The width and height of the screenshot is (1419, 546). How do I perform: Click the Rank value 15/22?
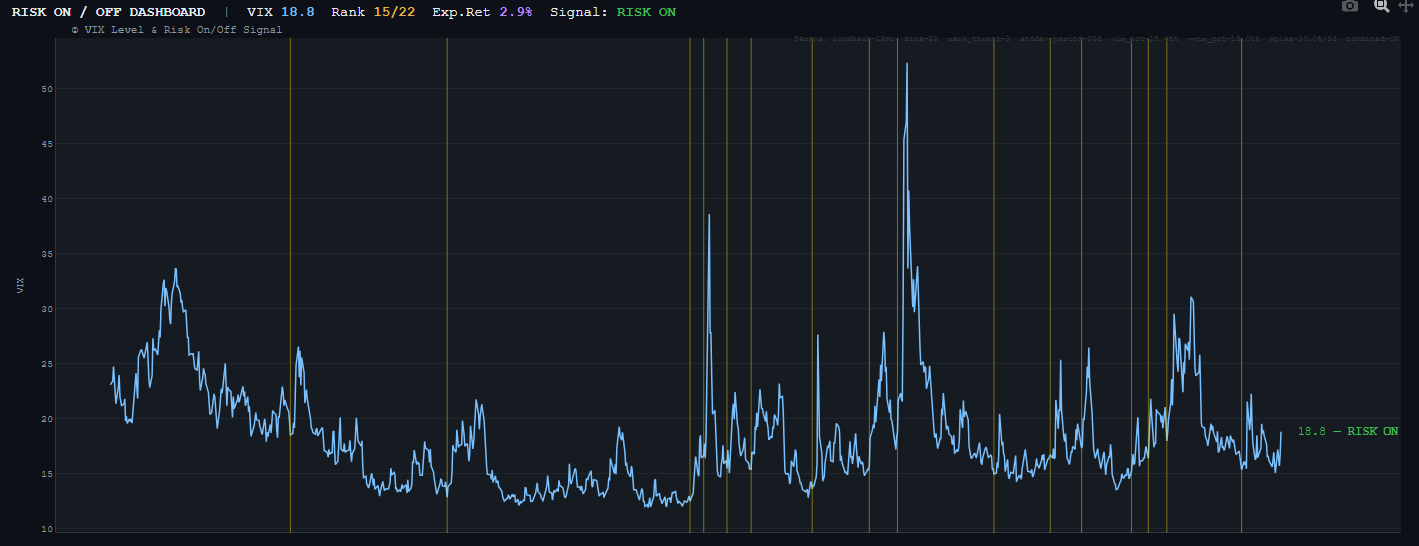pos(394,12)
